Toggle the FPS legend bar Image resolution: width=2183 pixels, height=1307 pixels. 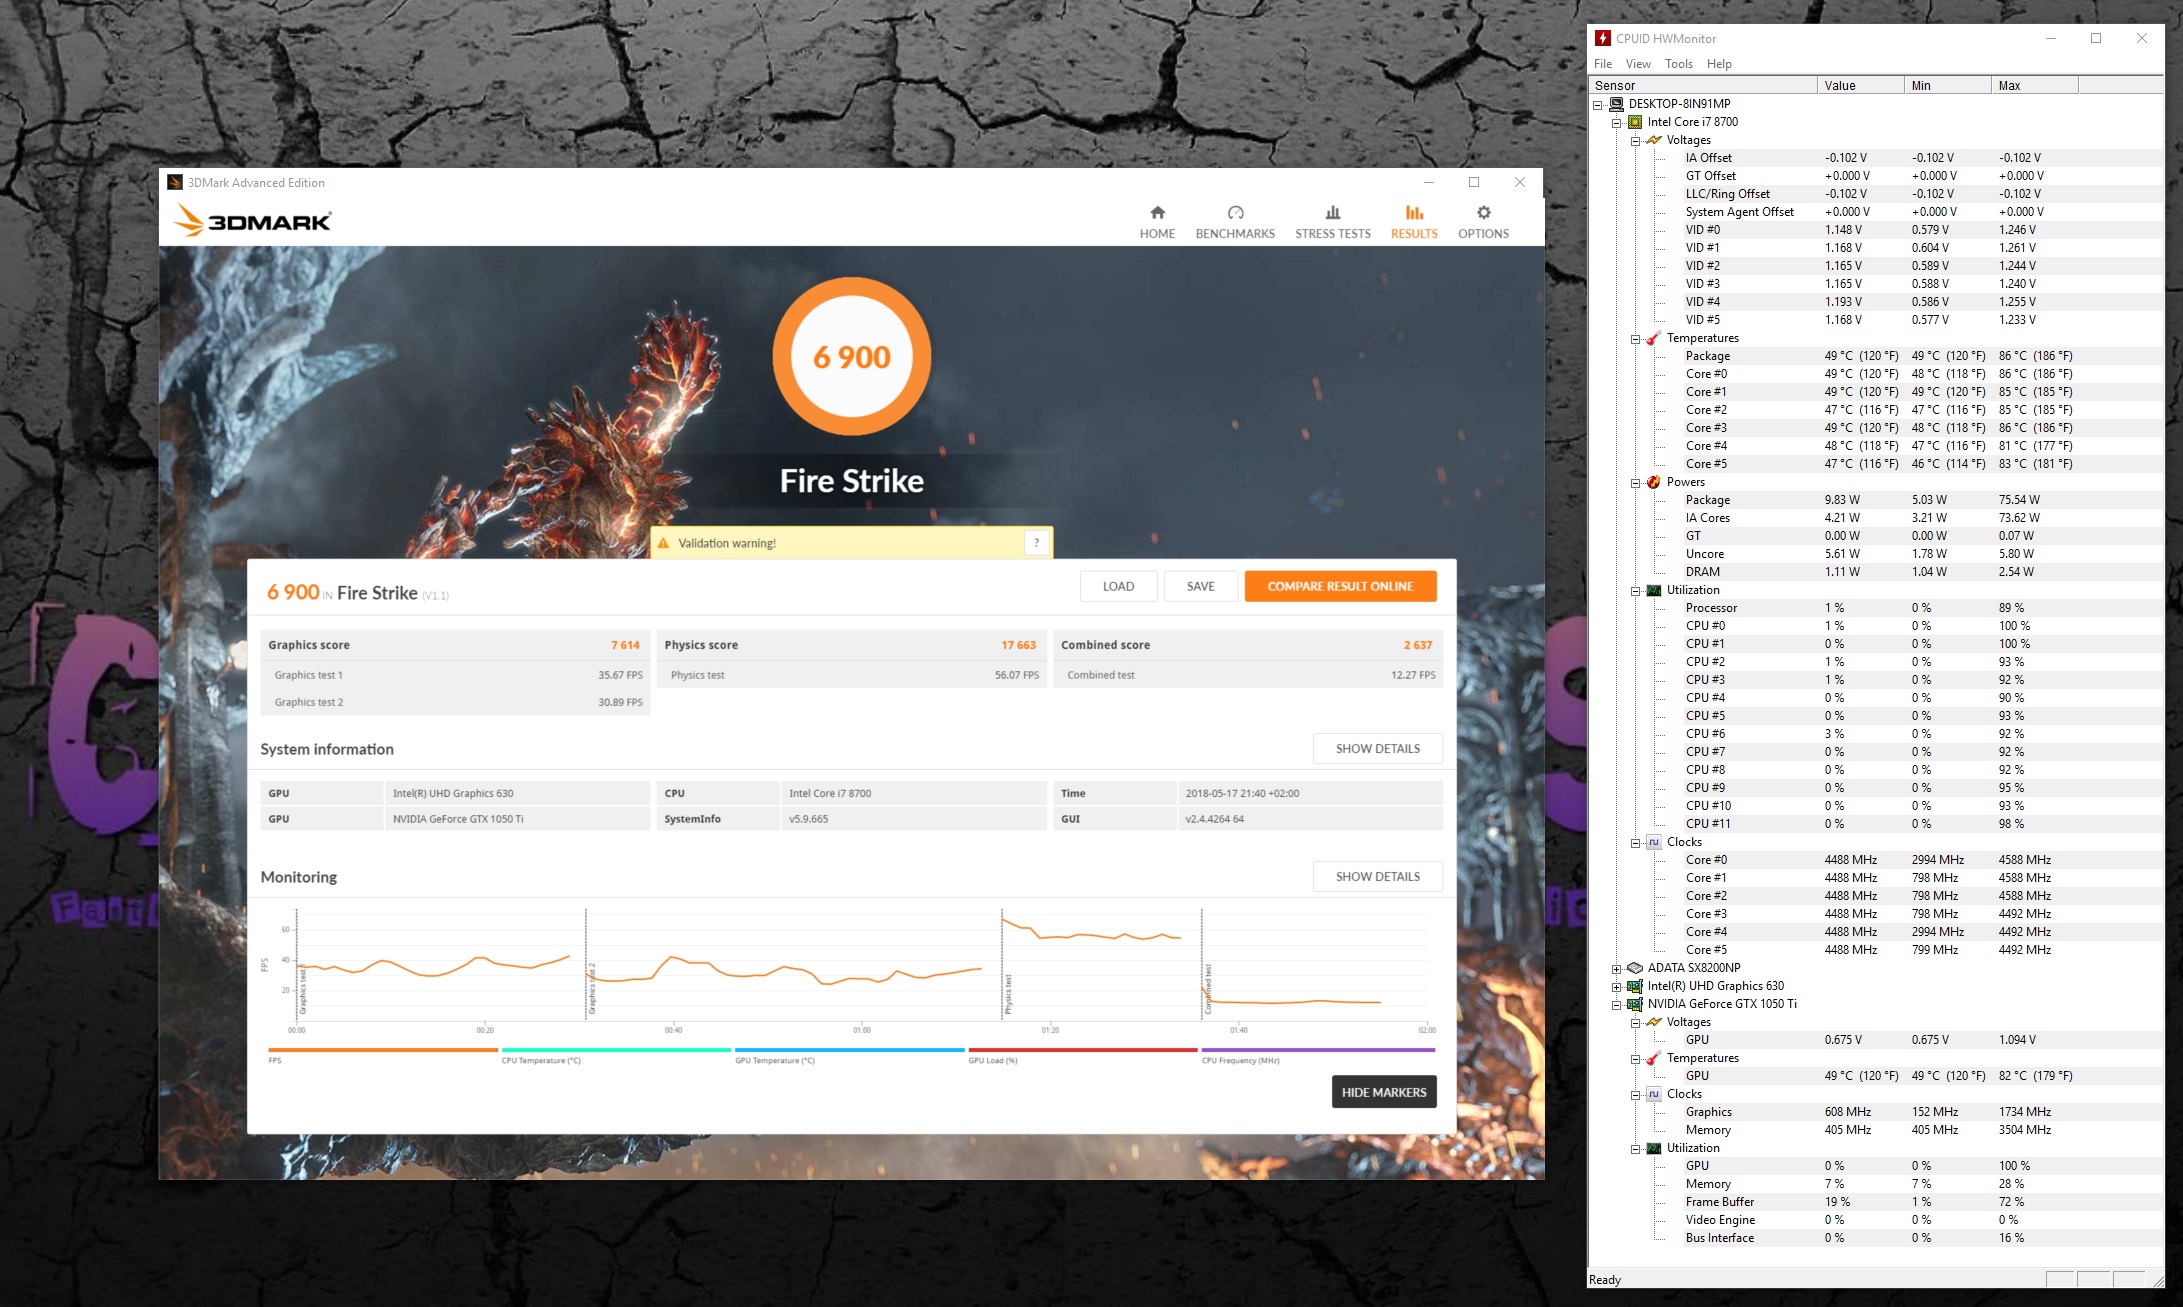(x=383, y=1050)
